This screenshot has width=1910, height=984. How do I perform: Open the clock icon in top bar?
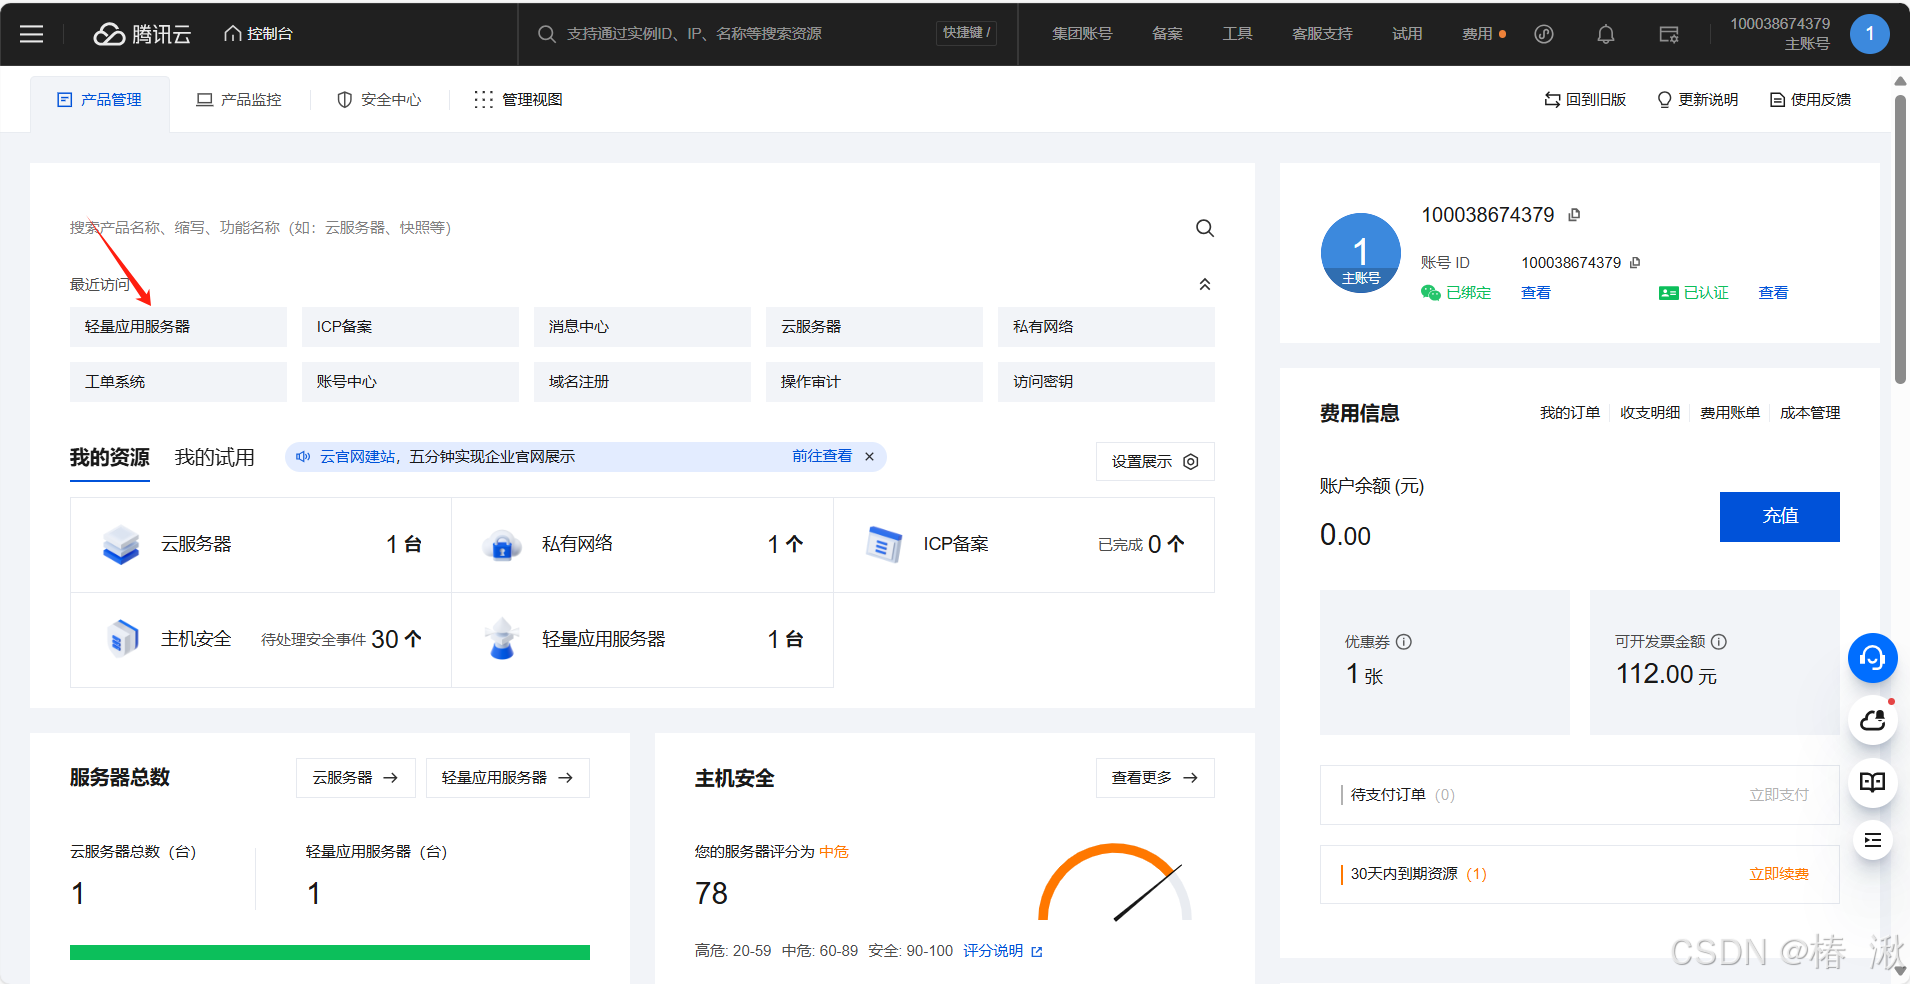1544,34
